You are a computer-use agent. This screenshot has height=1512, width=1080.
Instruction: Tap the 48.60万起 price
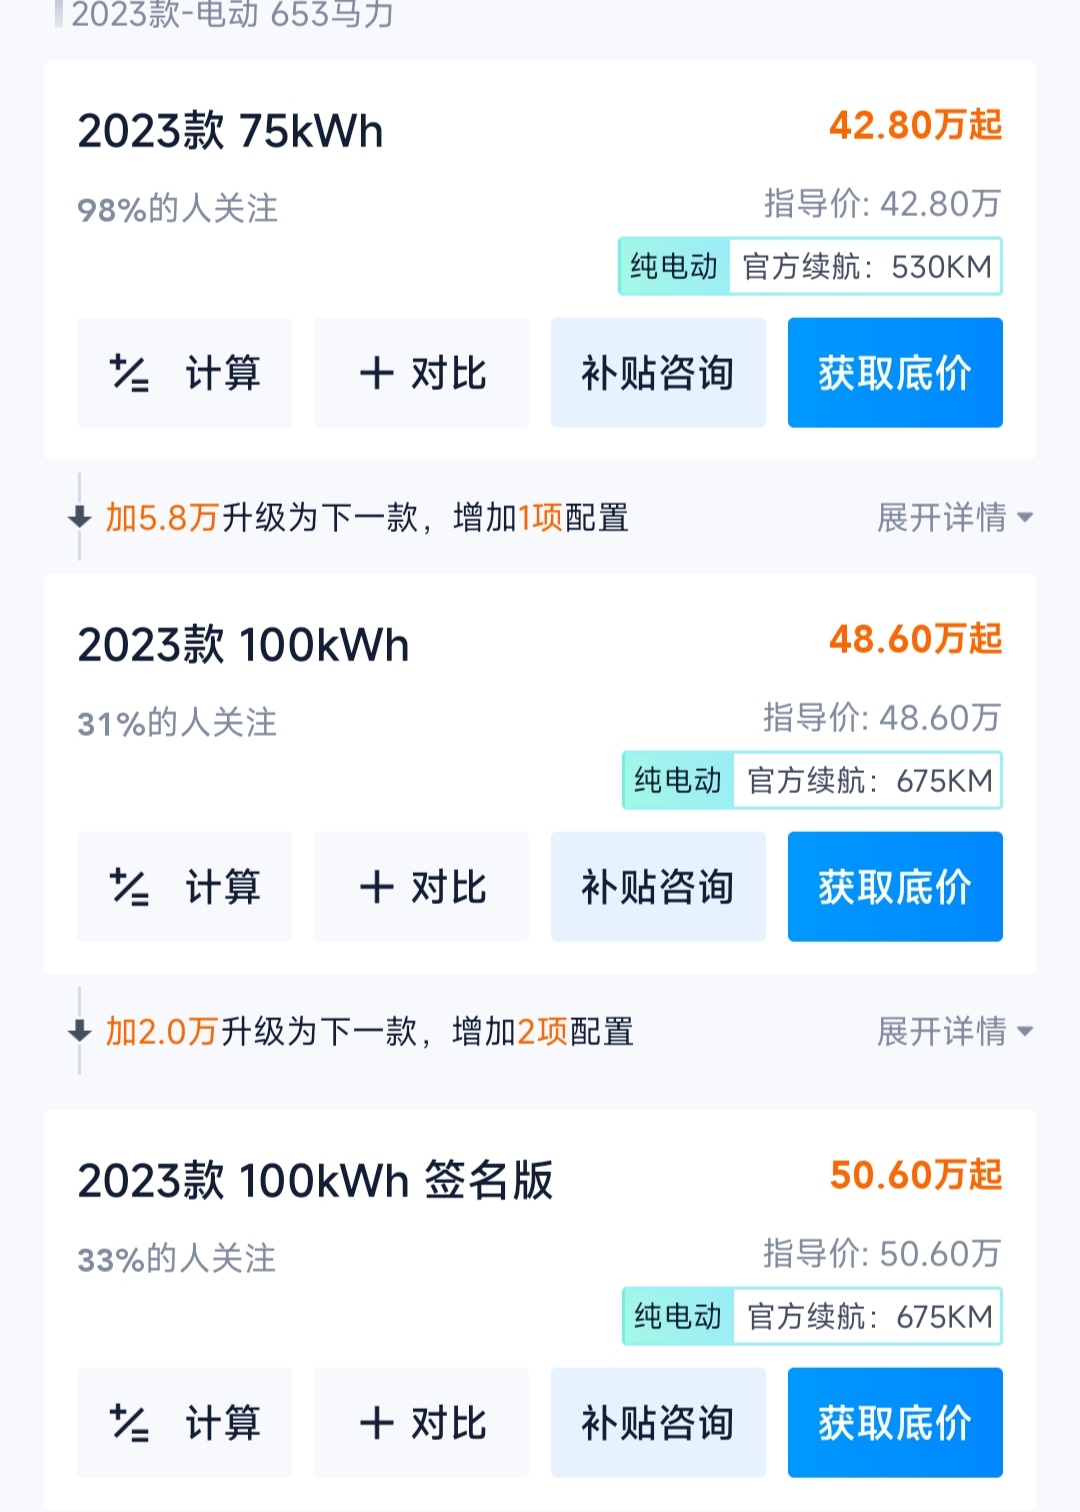pyautogui.click(x=915, y=639)
